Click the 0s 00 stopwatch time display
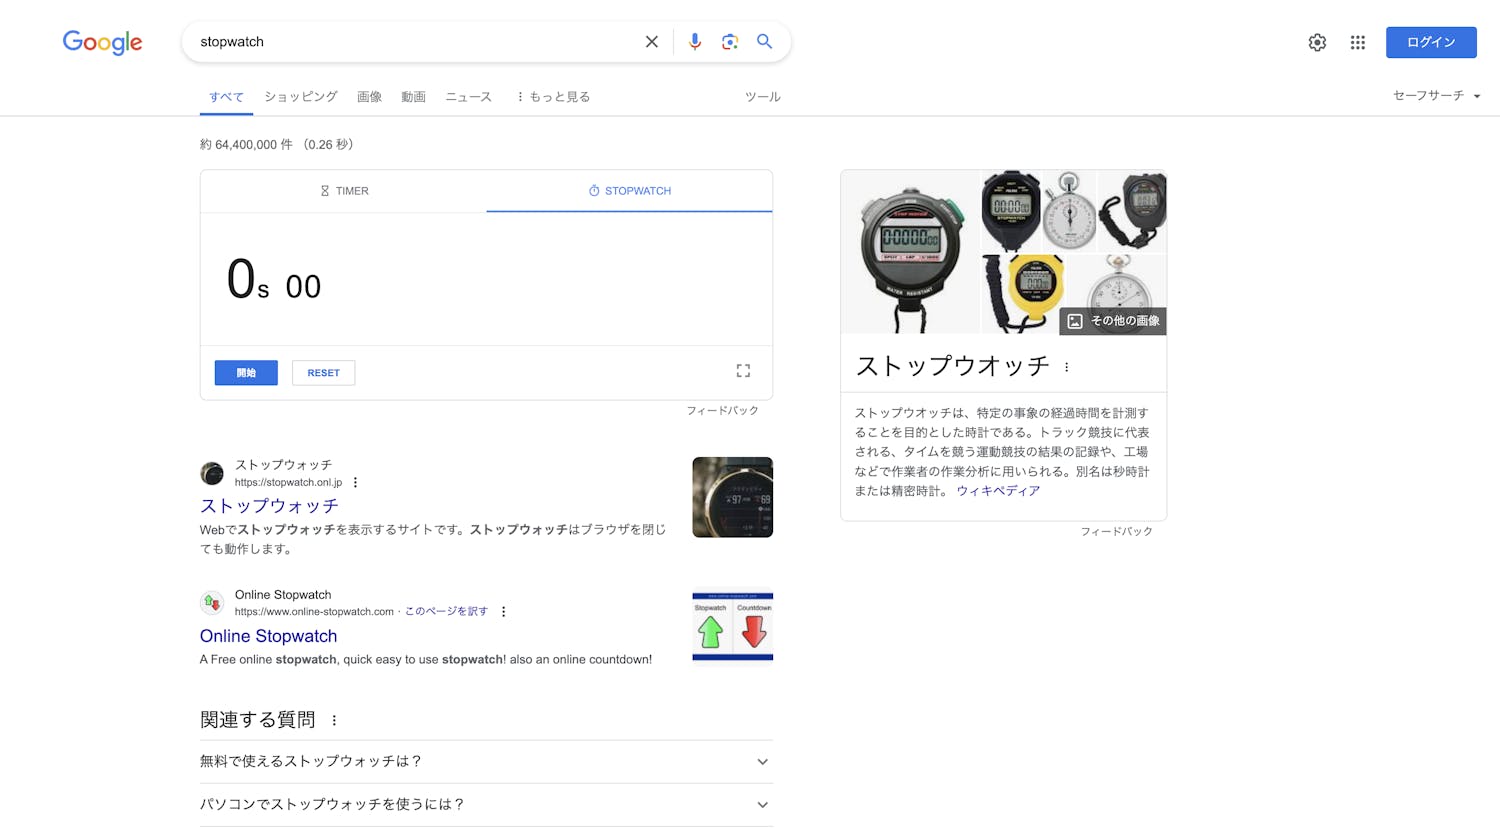Screen dimensions: 1500x829 pos(274,281)
